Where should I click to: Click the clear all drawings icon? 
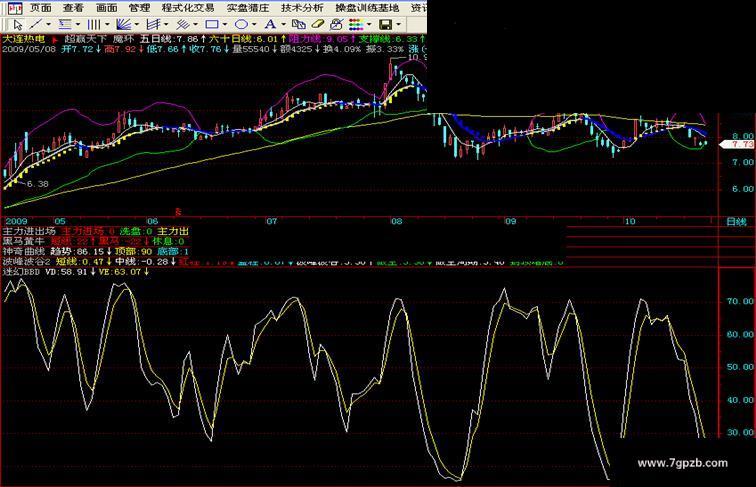point(336,24)
